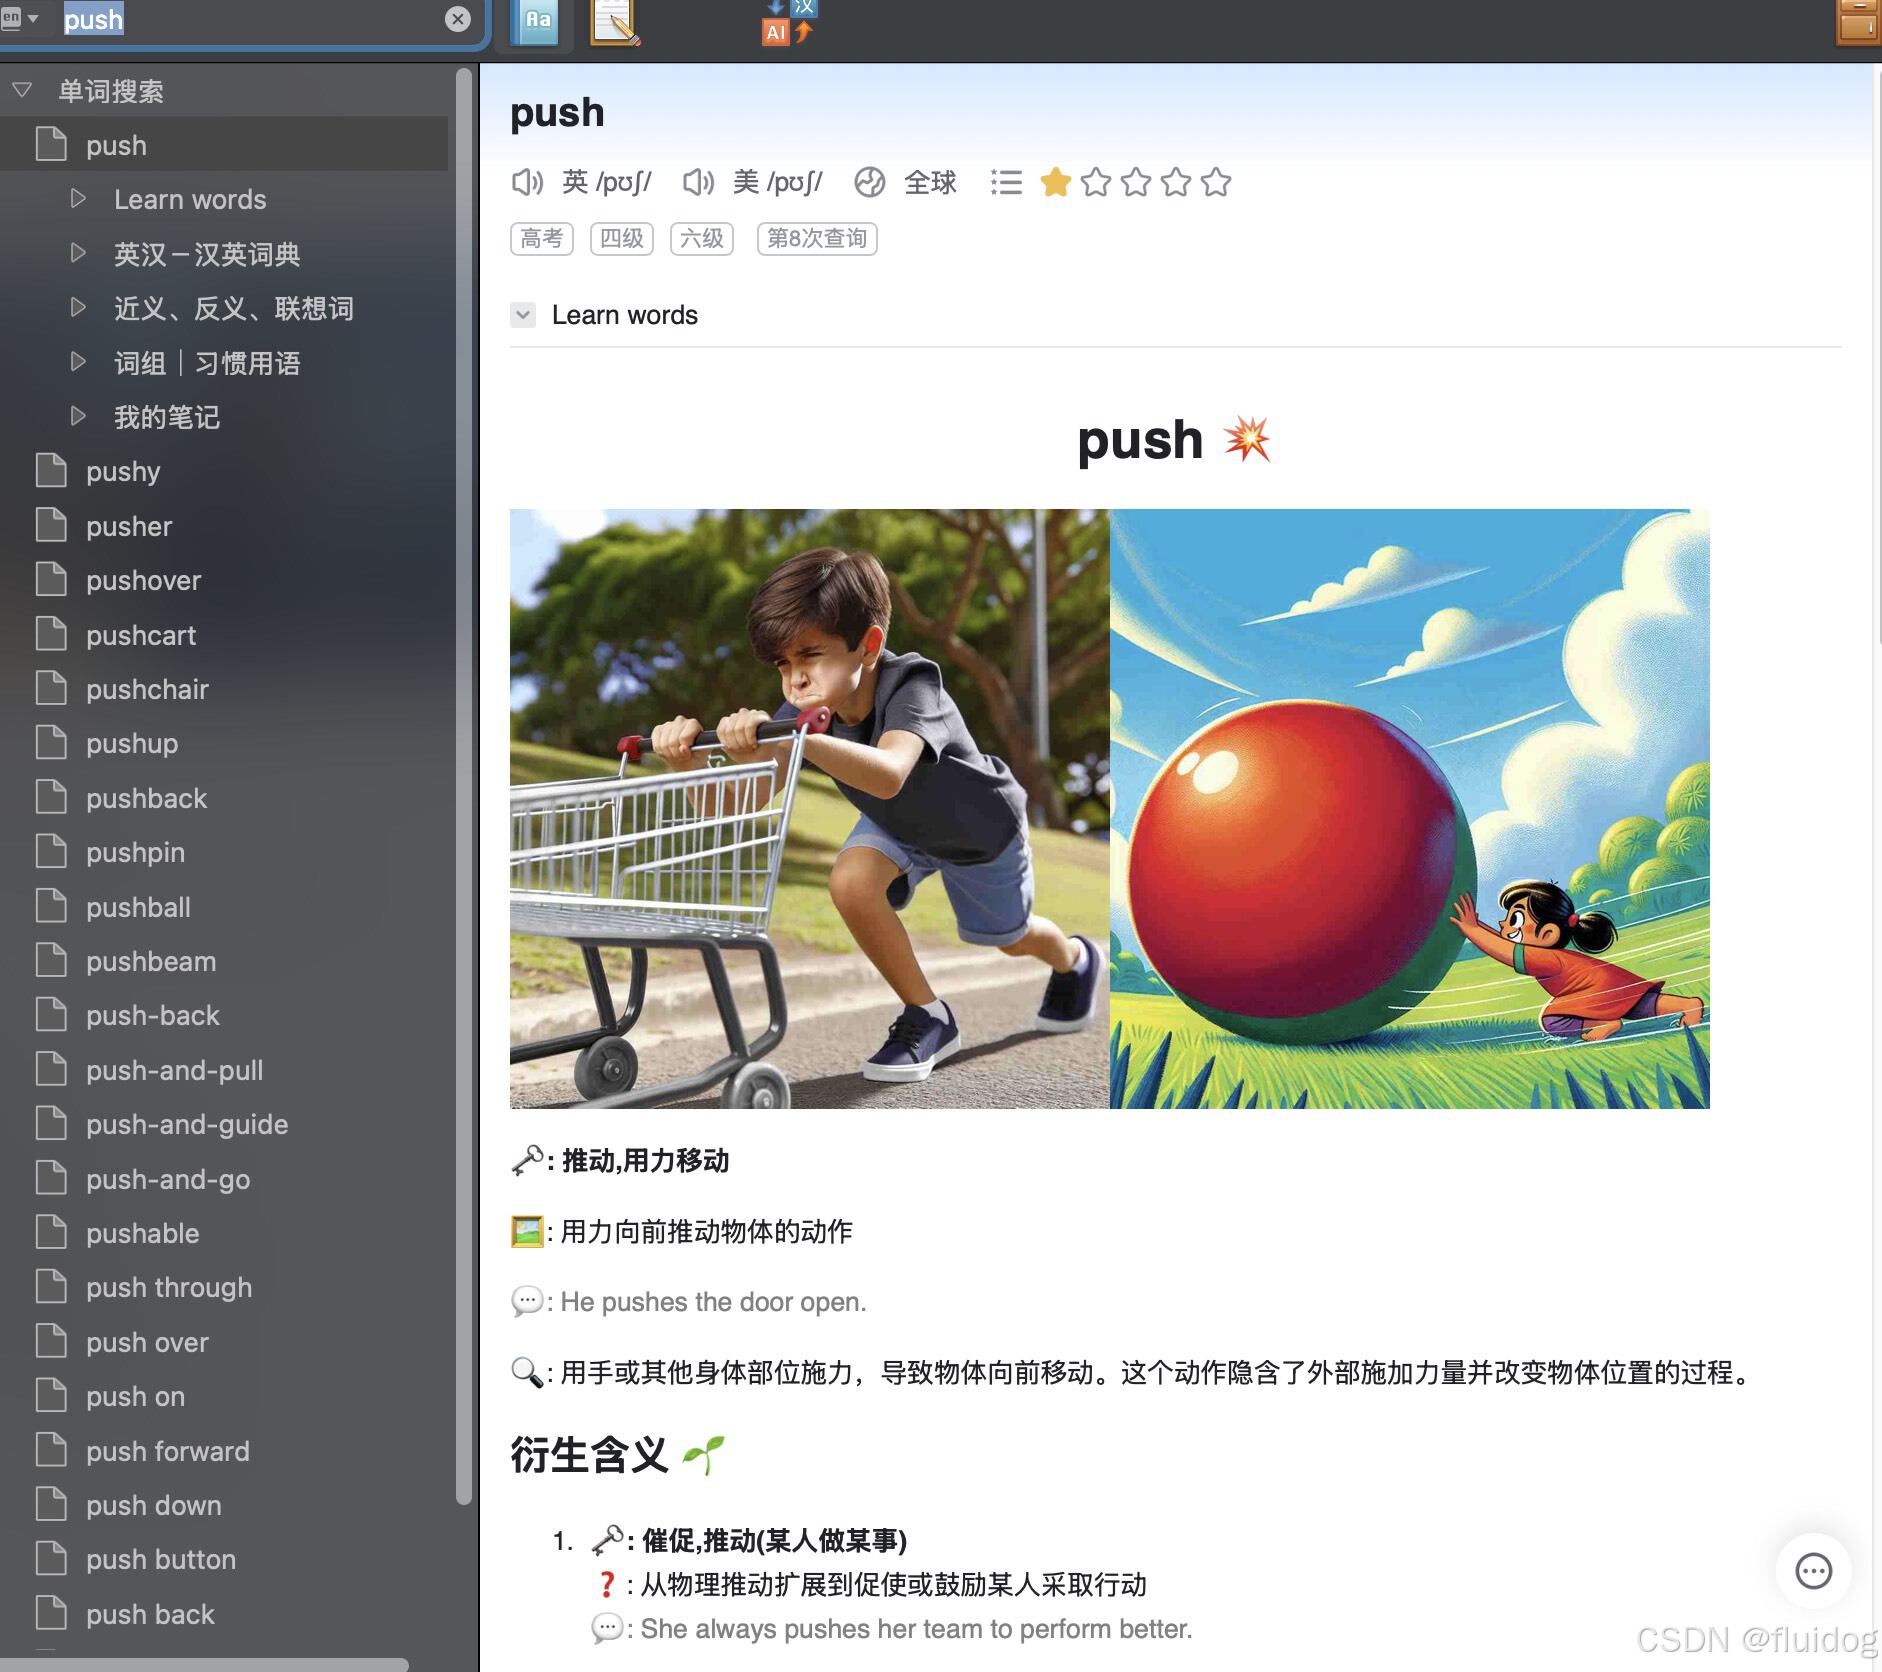The image size is (1882, 1672).
Task: Click the 四级 tag
Action: coord(622,238)
